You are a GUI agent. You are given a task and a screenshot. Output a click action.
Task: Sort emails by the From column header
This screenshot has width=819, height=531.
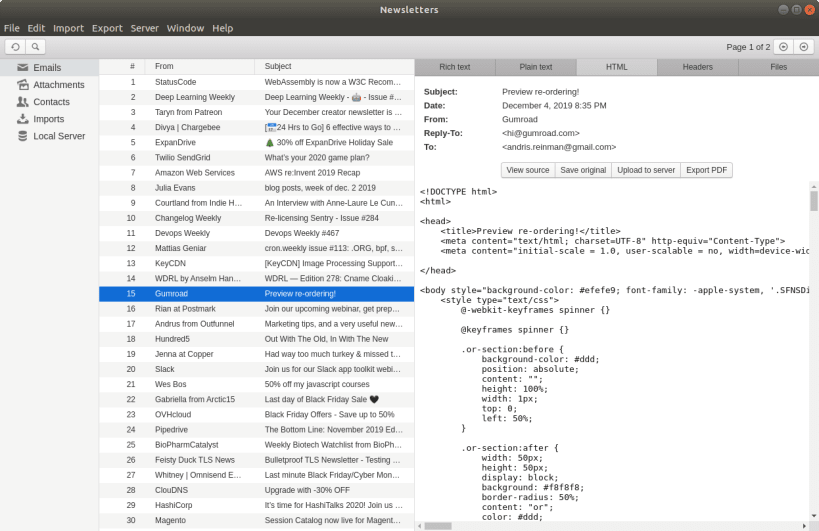click(x=200, y=67)
